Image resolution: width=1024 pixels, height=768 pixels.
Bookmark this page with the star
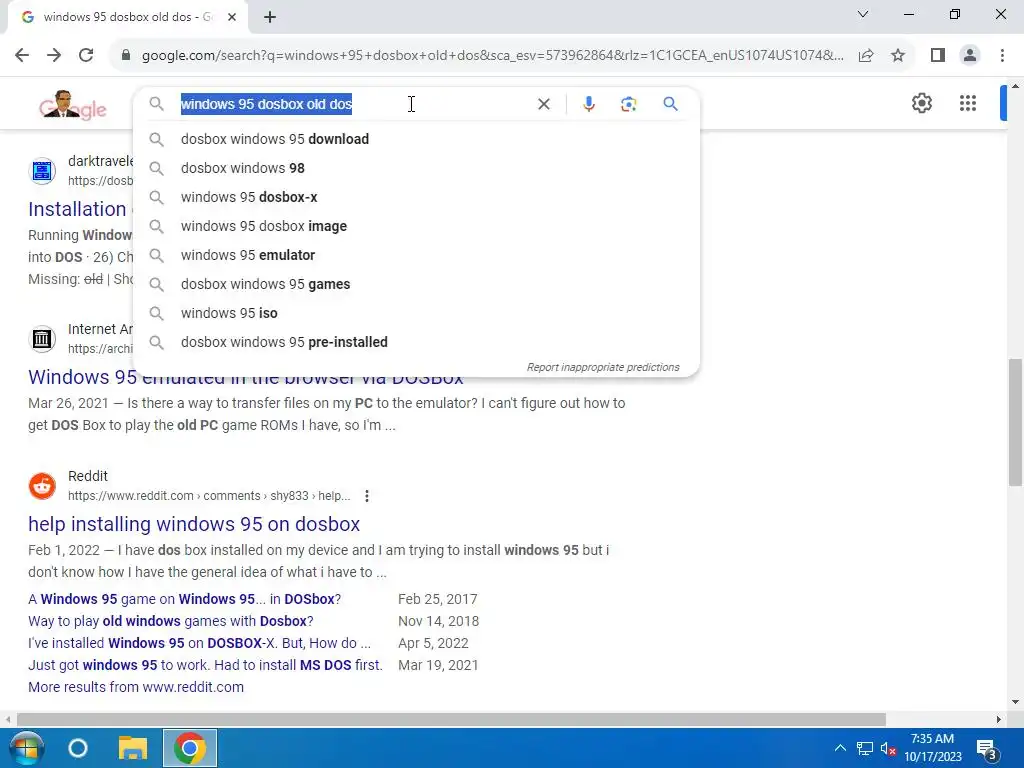[898, 55]
